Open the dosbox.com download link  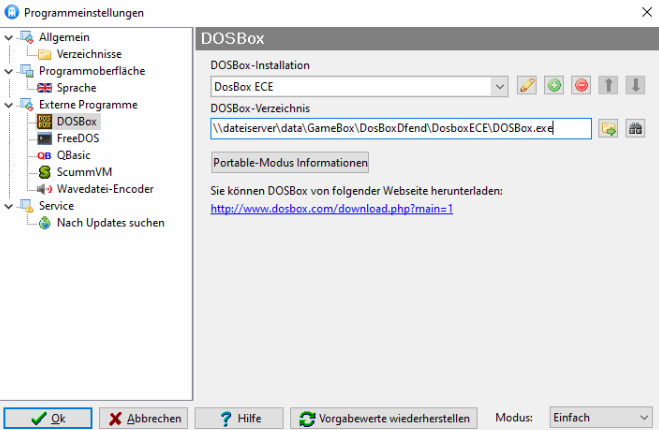point(331,208)
